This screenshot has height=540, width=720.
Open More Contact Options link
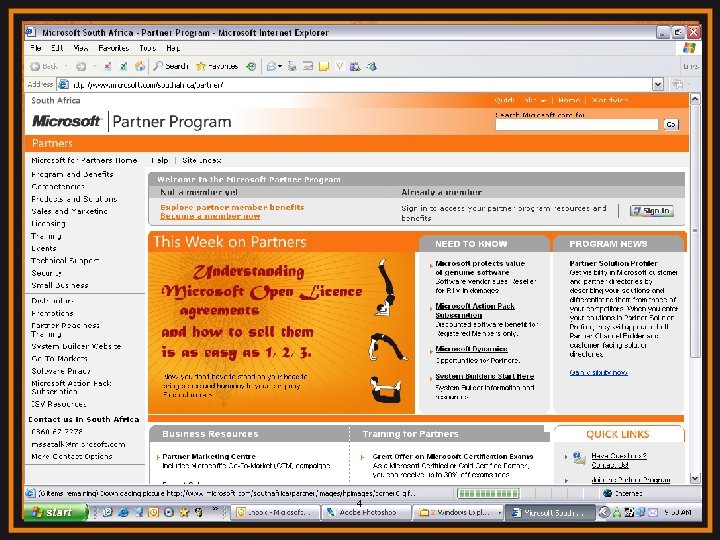click(x=72, y=456)
